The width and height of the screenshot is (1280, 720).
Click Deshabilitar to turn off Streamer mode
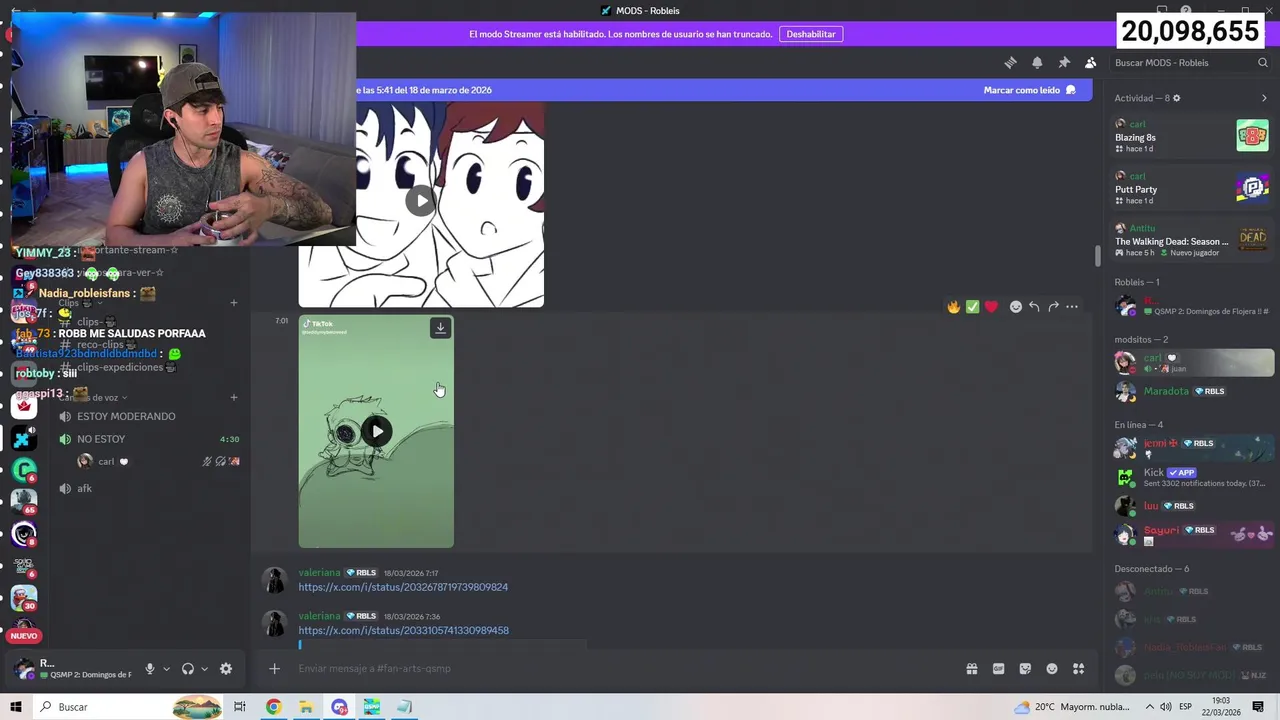coord(811,34)
